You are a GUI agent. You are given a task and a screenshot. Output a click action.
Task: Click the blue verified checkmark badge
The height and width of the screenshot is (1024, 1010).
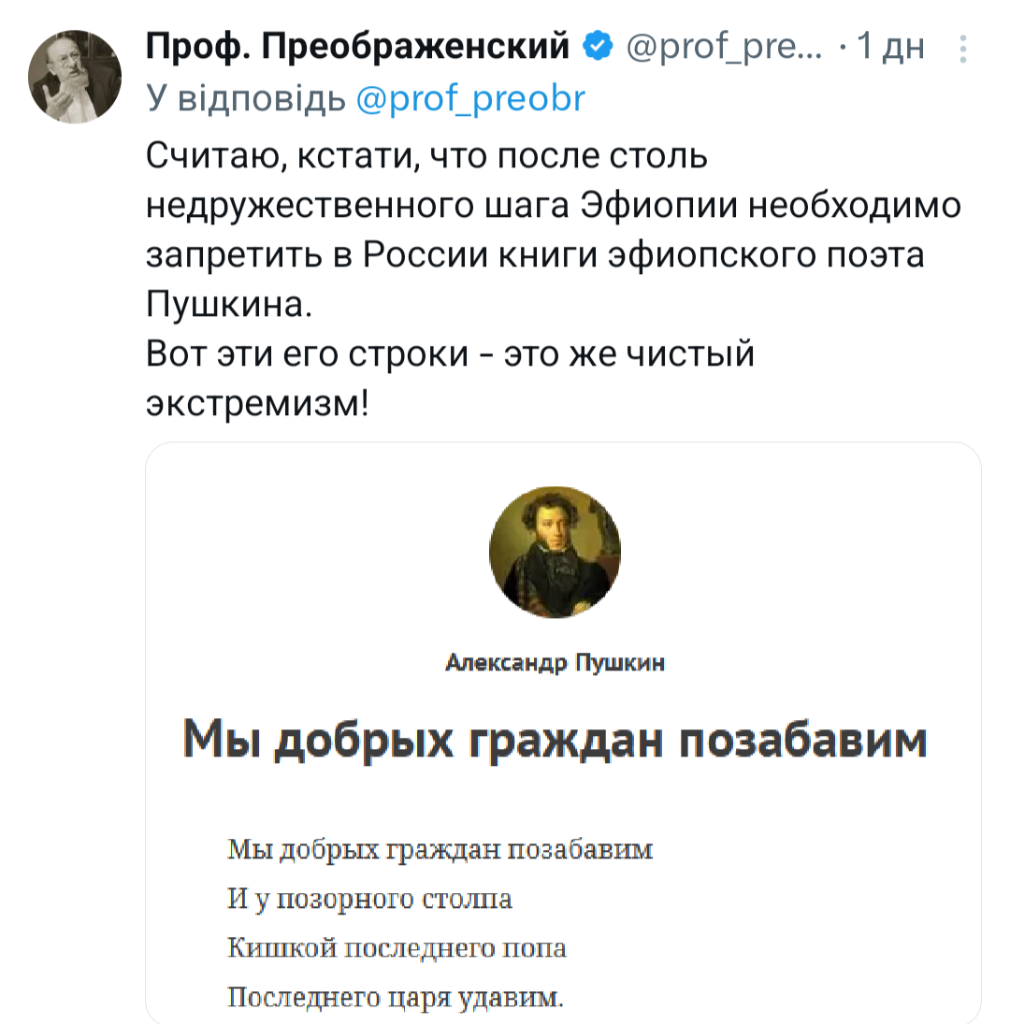597,46
